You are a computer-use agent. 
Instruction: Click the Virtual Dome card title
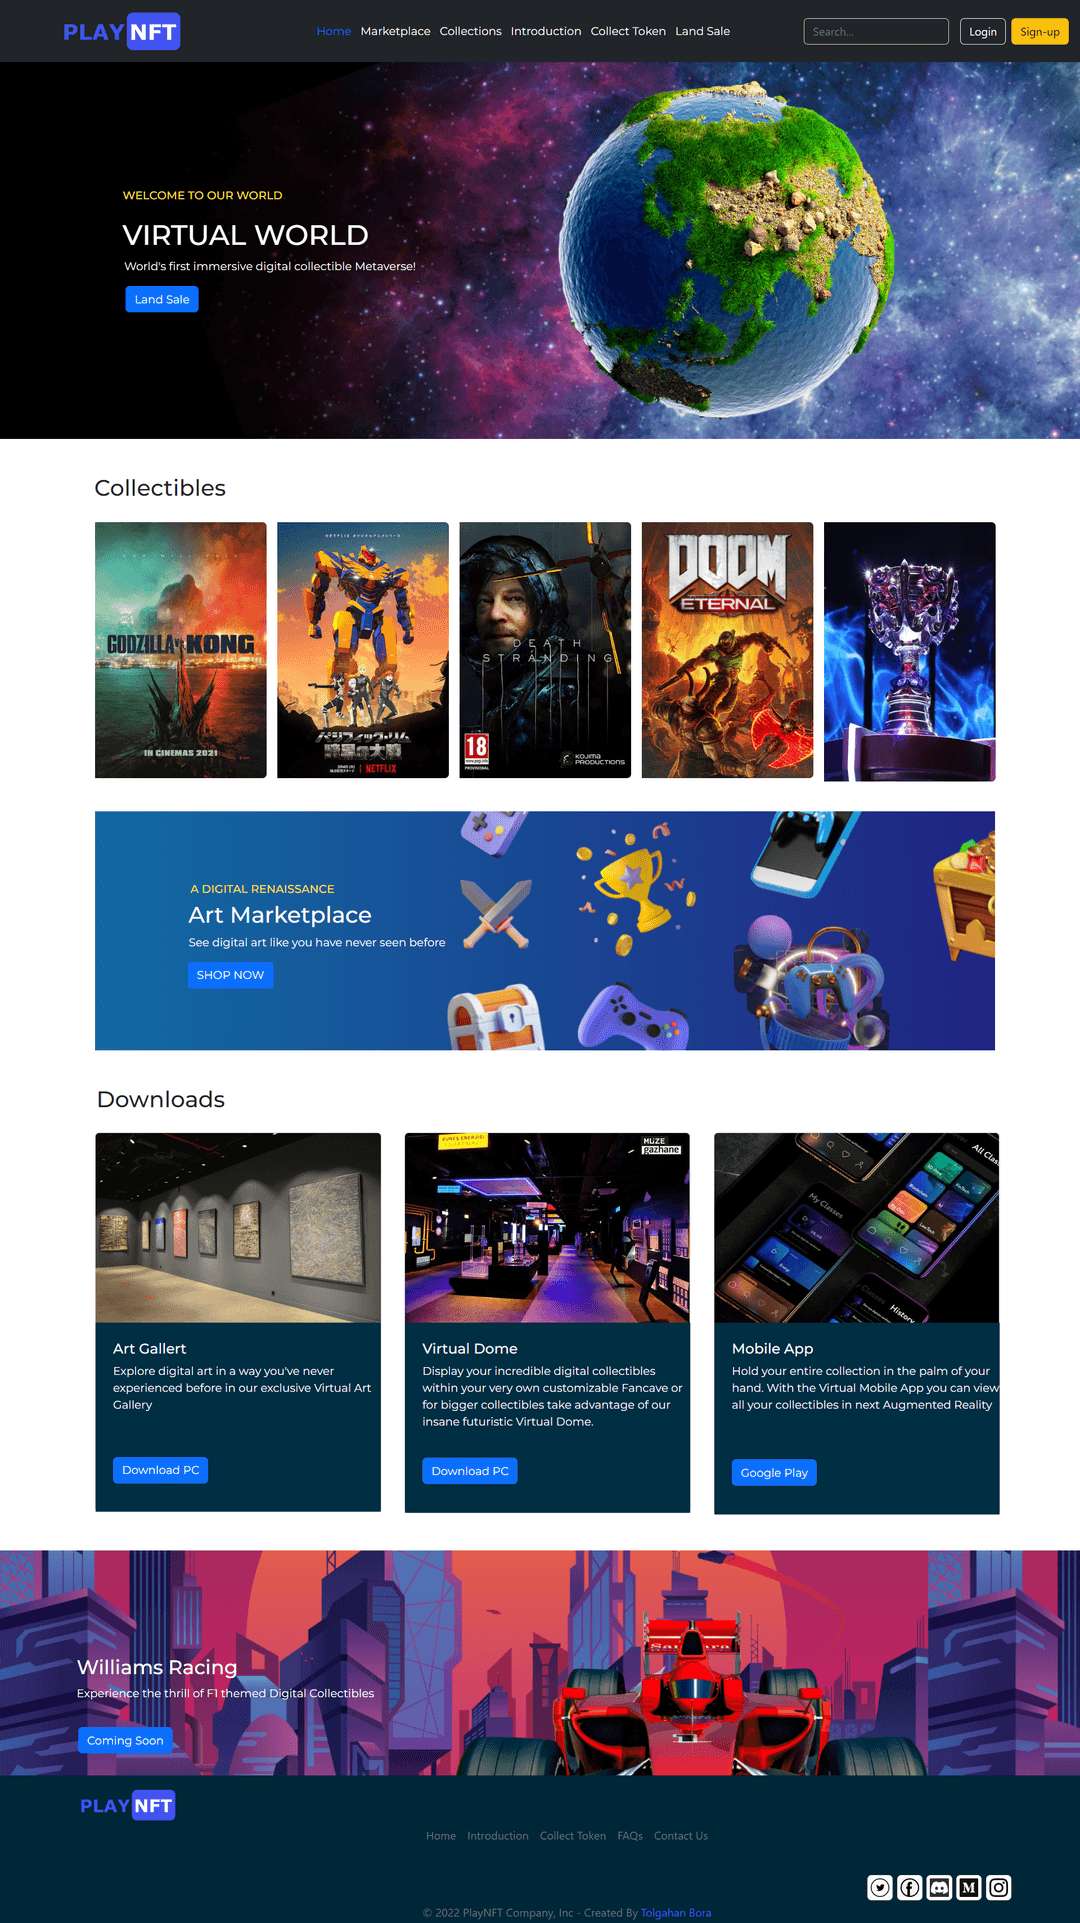tap(470, 1349)
